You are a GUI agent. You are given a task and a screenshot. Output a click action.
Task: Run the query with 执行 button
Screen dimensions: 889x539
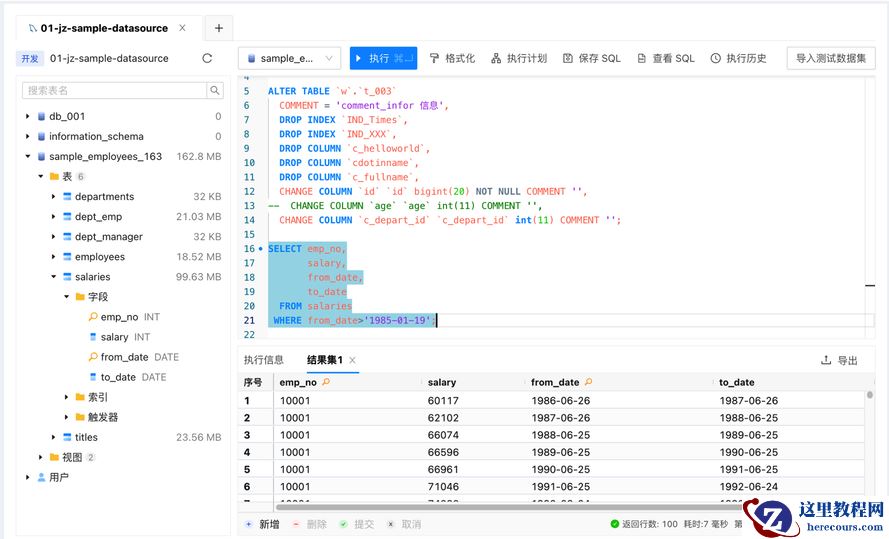pyautogui.click(x=383, y=58)
